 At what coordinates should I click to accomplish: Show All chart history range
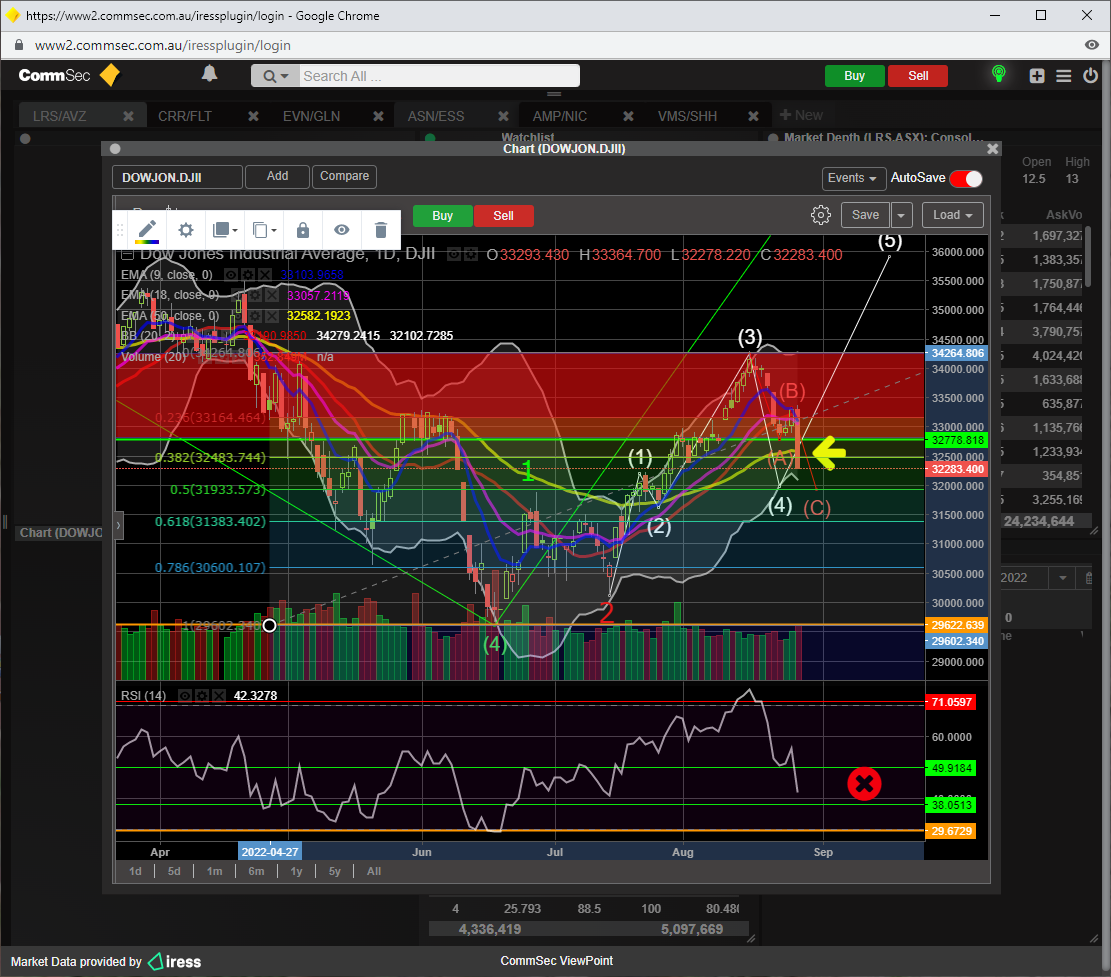point(374,871)
